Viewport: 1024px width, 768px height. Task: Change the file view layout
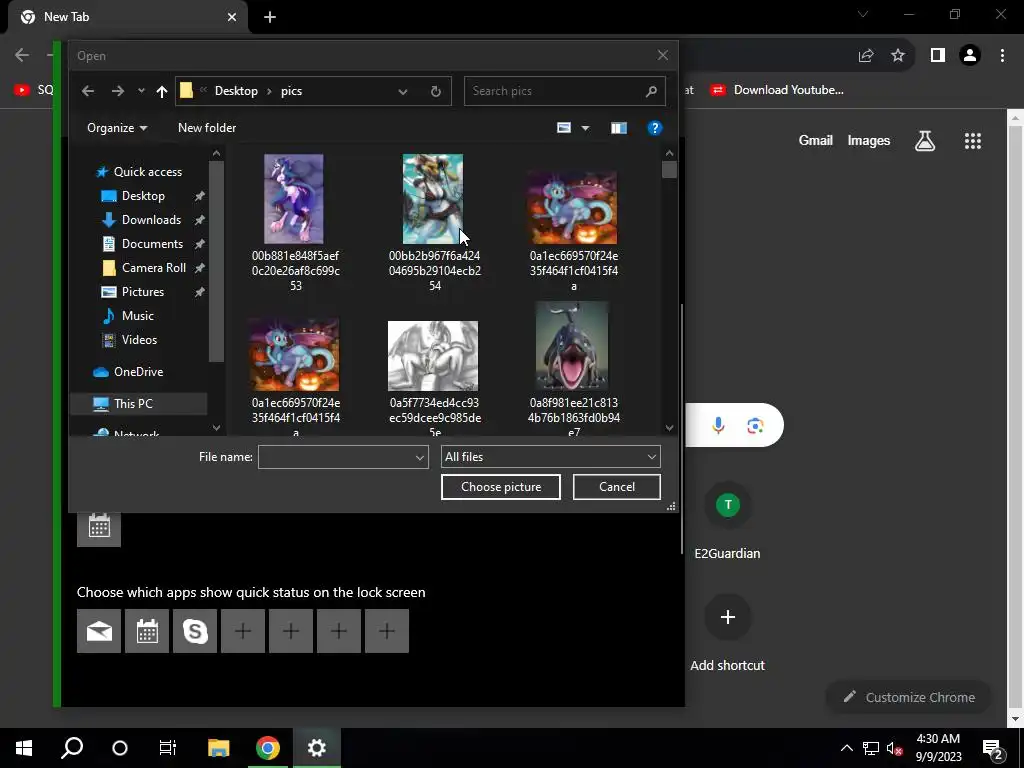pyautogui.click(x=564, y=128)
